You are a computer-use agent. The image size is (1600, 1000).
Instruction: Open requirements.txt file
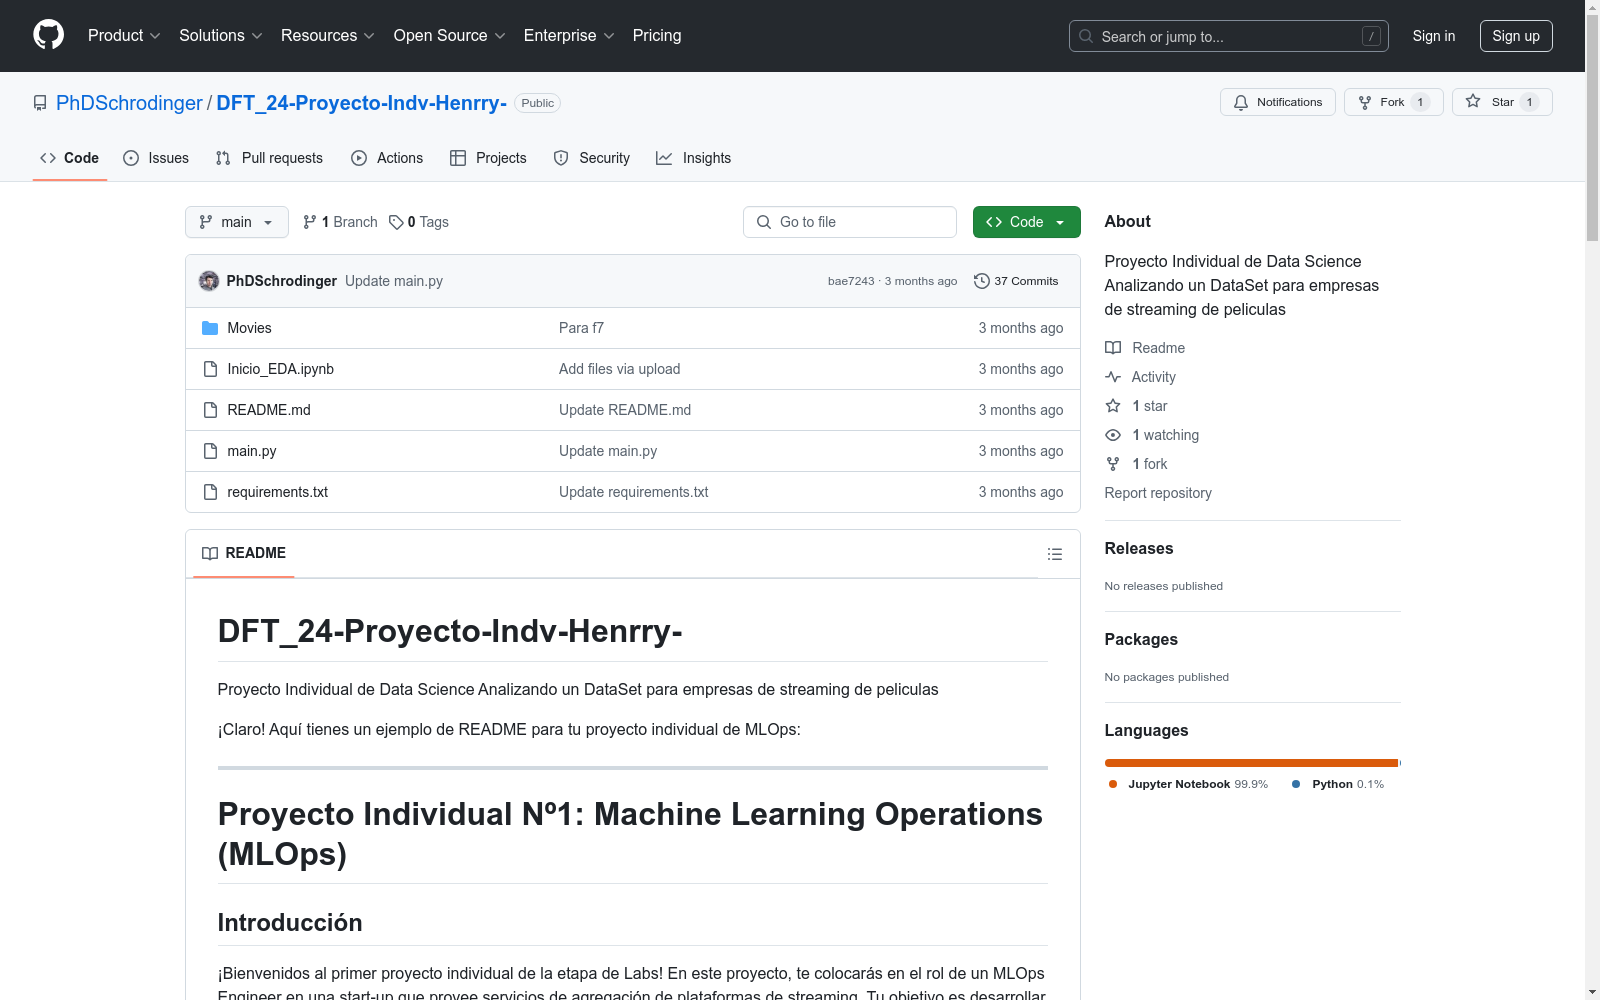pos(277,492)
